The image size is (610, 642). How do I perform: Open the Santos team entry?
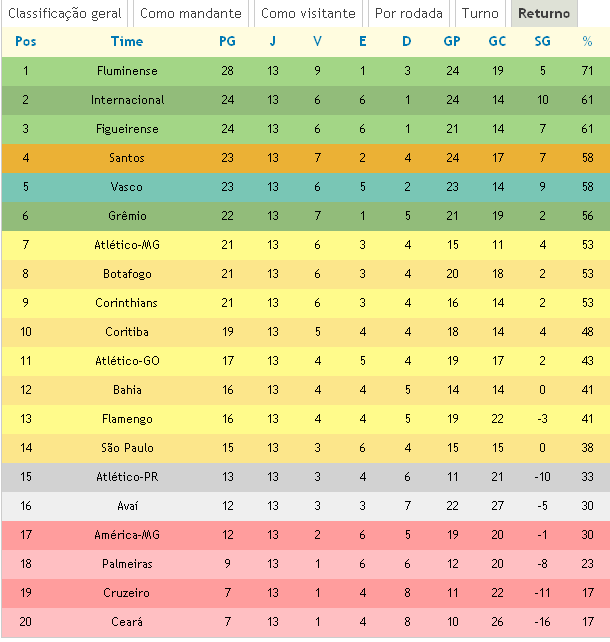[x=127, y=158]
